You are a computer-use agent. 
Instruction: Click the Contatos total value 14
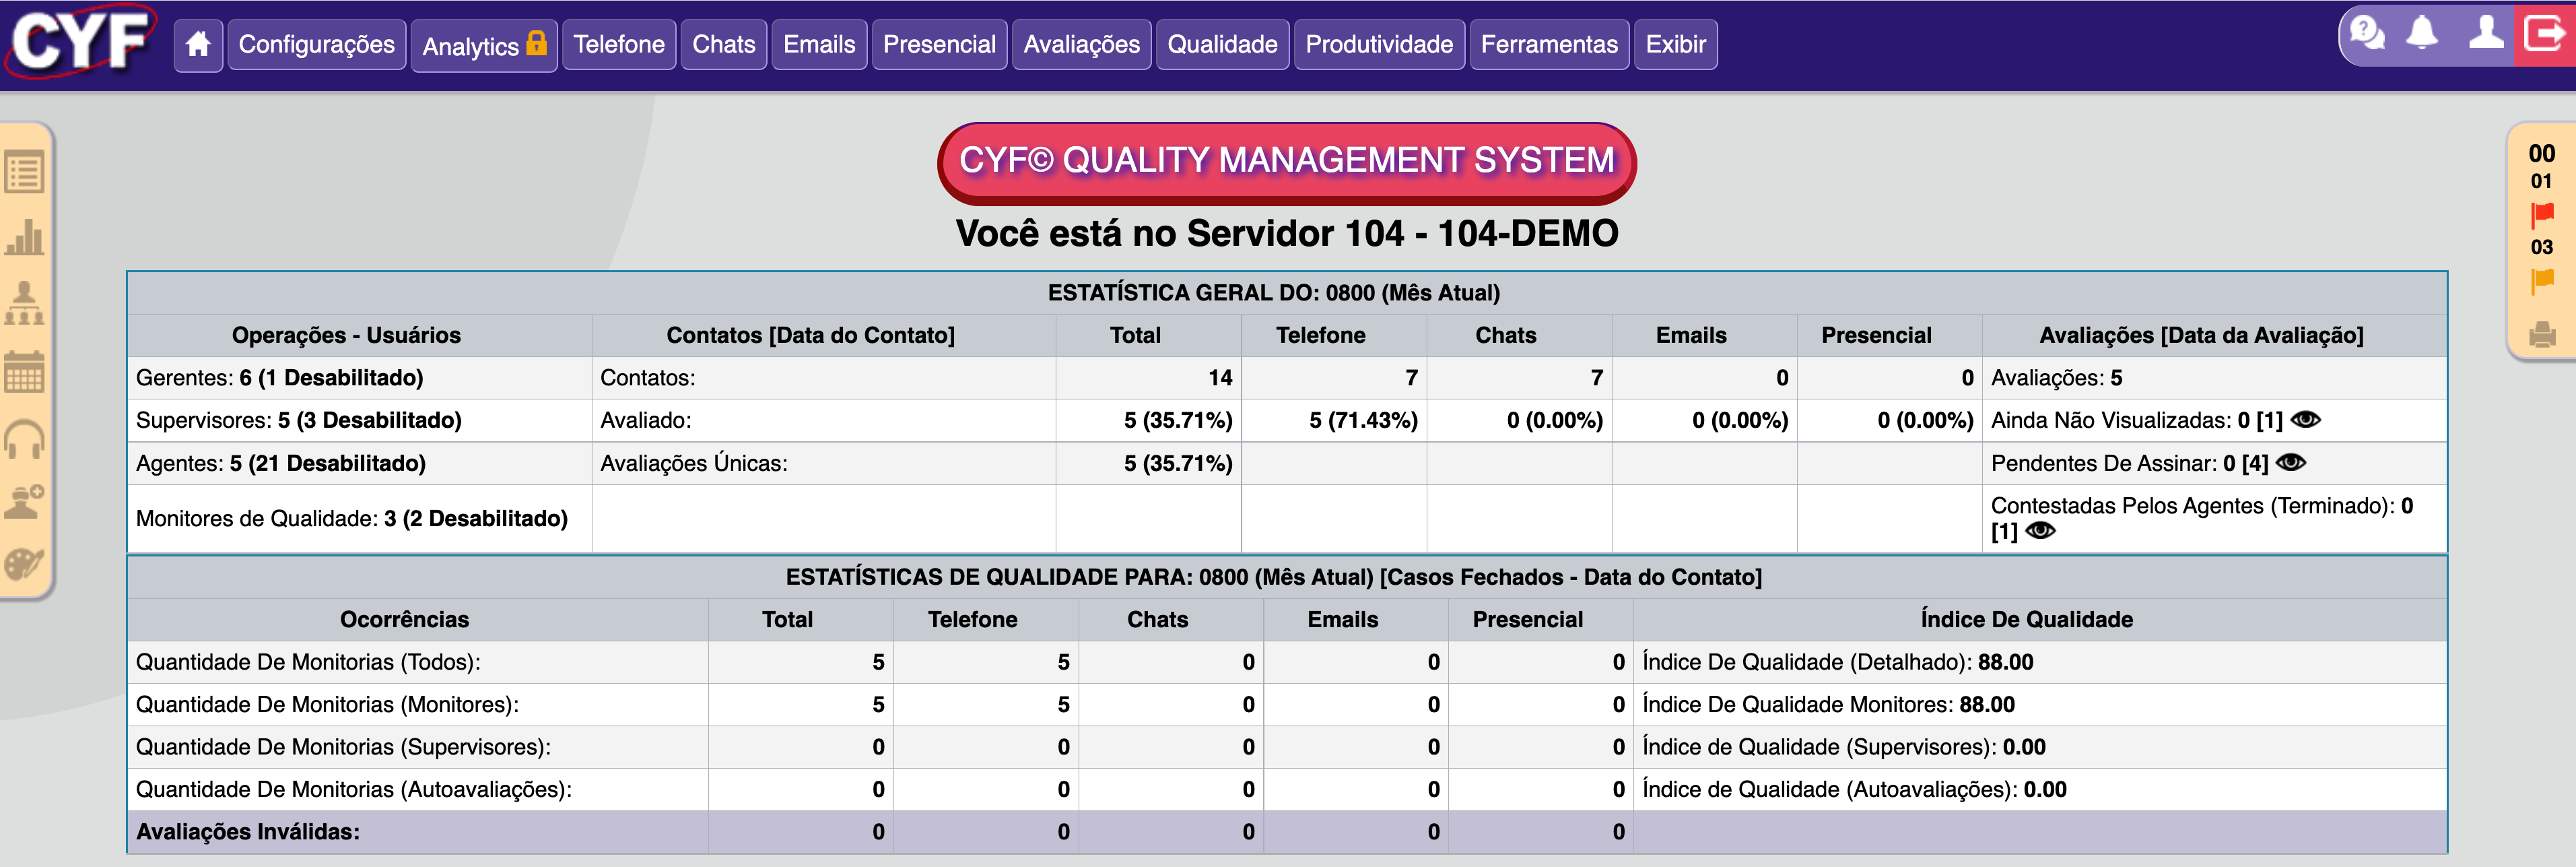pos(1219,378)
